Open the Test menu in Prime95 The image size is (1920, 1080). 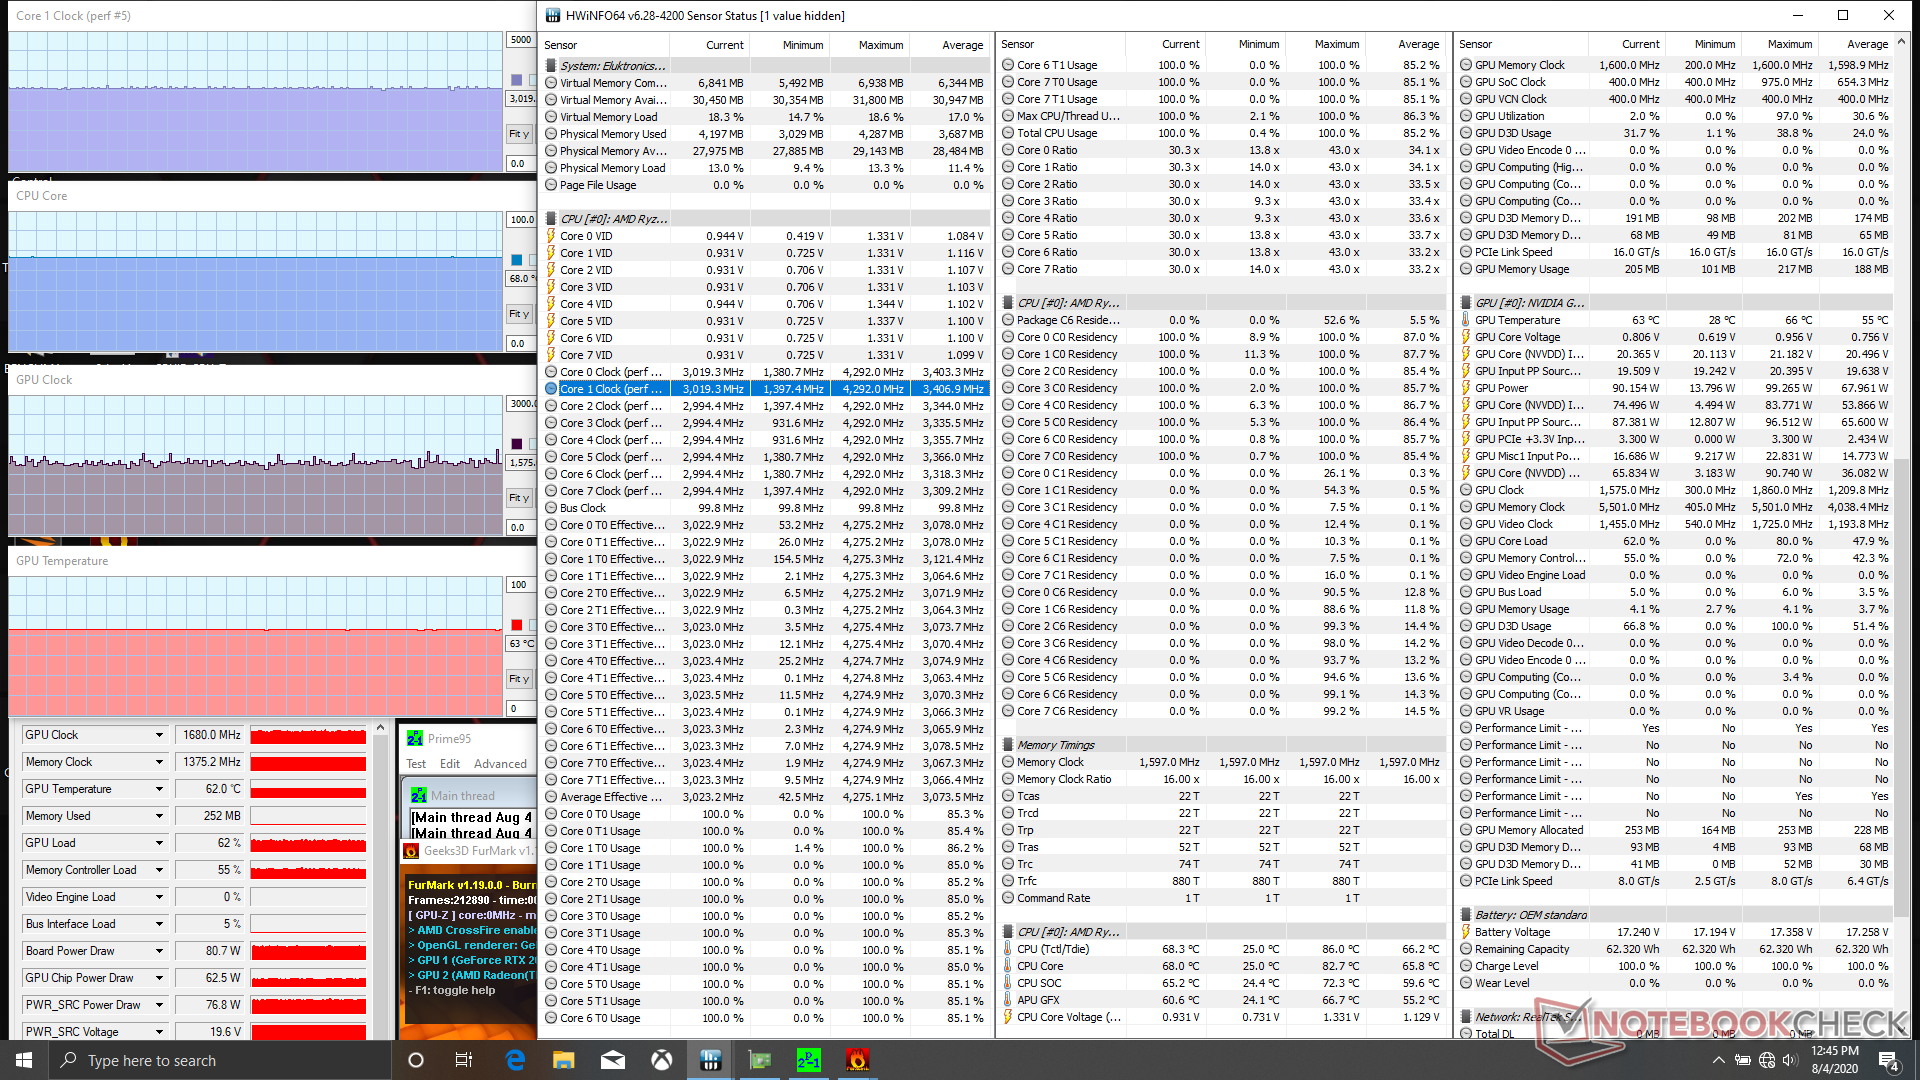pyautogui.click(x=416, y=764)
